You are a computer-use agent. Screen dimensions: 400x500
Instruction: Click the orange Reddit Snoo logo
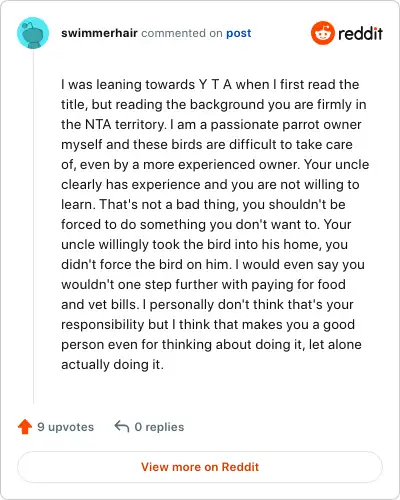[x=322, y=33]
